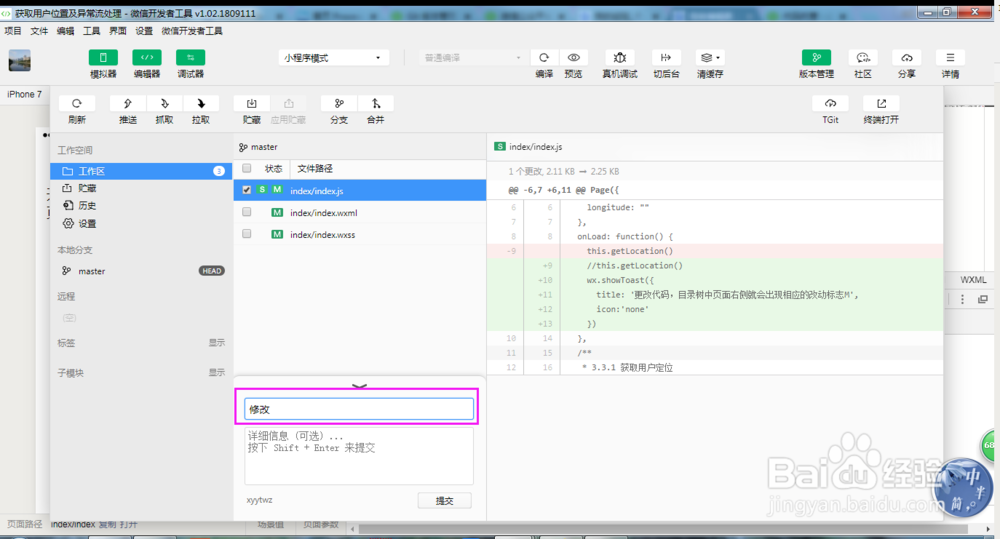Click the 抓取 fetch icon
Viewport: 1000px width, 539px height.
coord(165,103)
